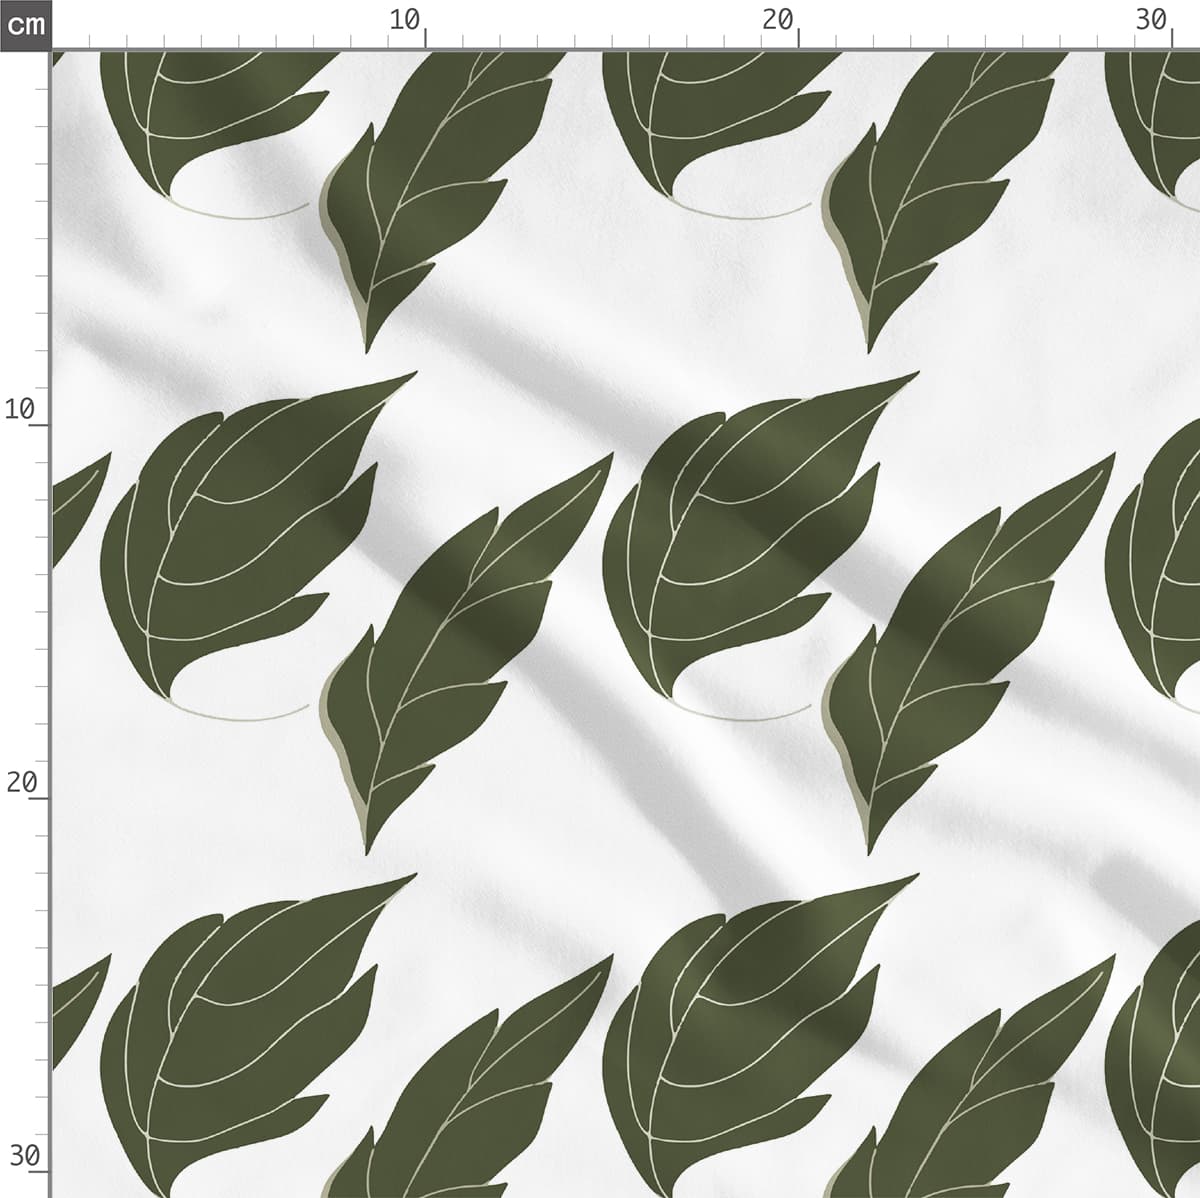Click the 20 mark on the left ruler
The image size is (1200, 1198).
(20, 783)
